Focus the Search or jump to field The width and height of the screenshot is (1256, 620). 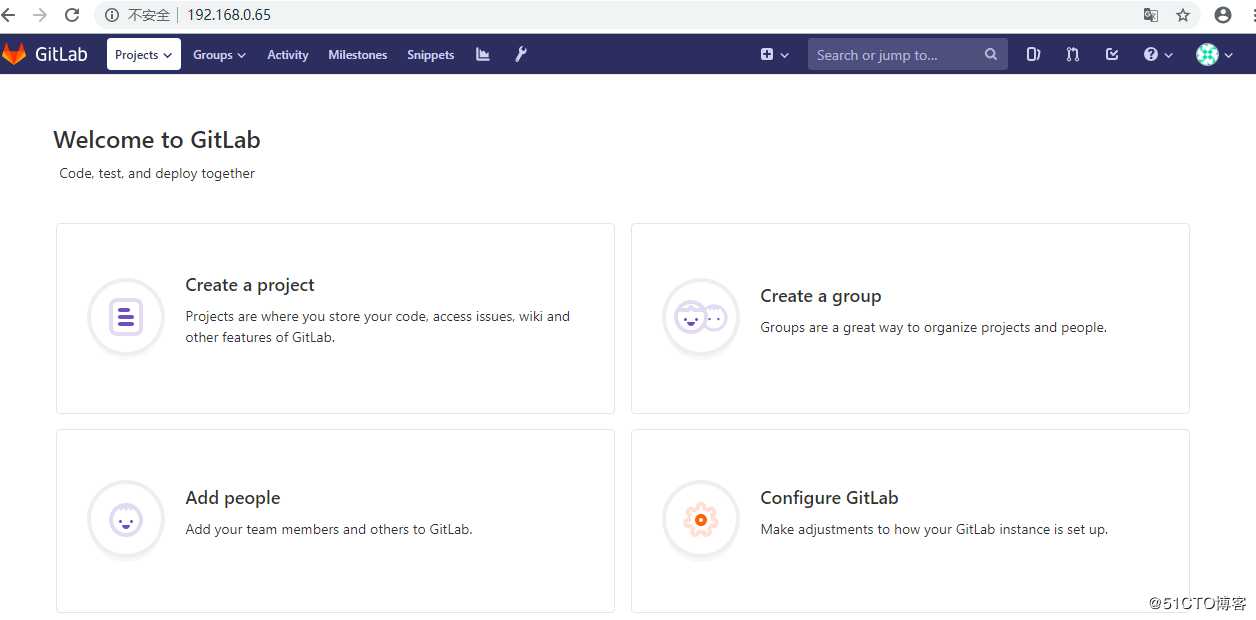tap(907, 54)
